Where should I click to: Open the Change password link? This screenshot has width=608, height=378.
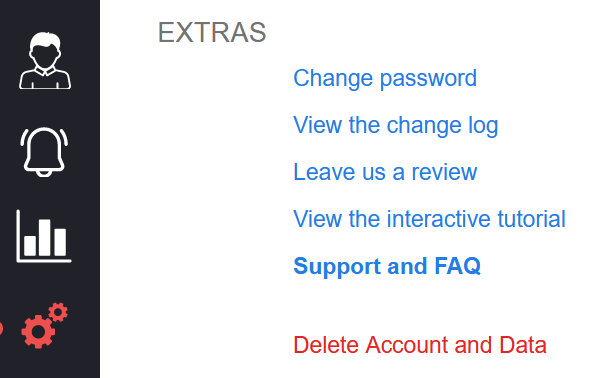pos(385,79)
